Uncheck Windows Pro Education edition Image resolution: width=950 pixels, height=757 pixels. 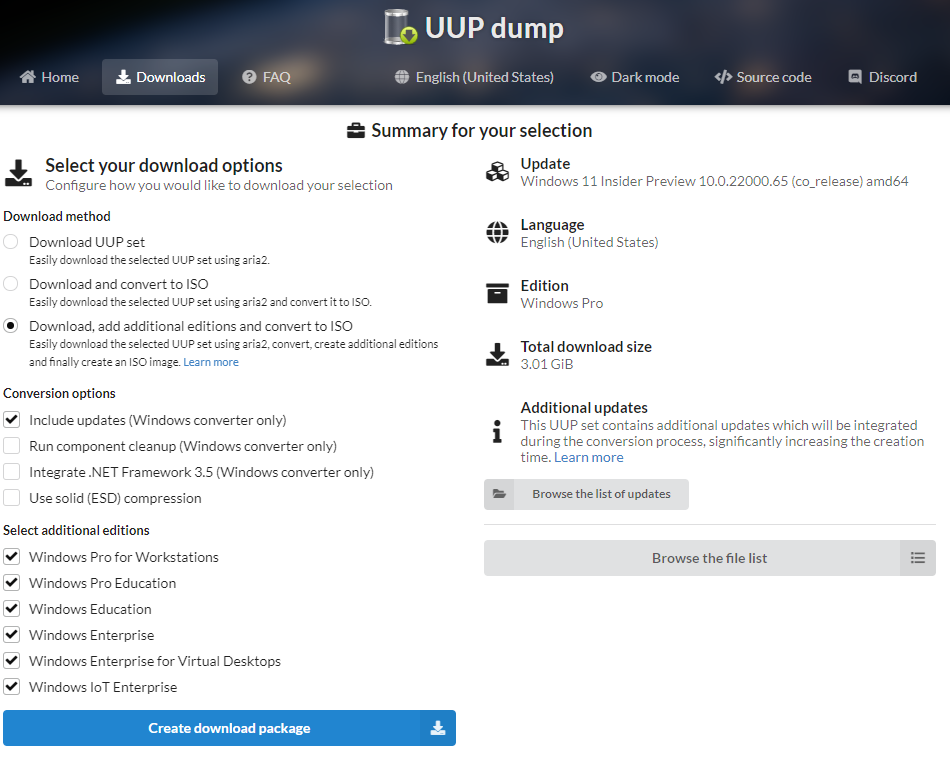click(x=12, y=582)
